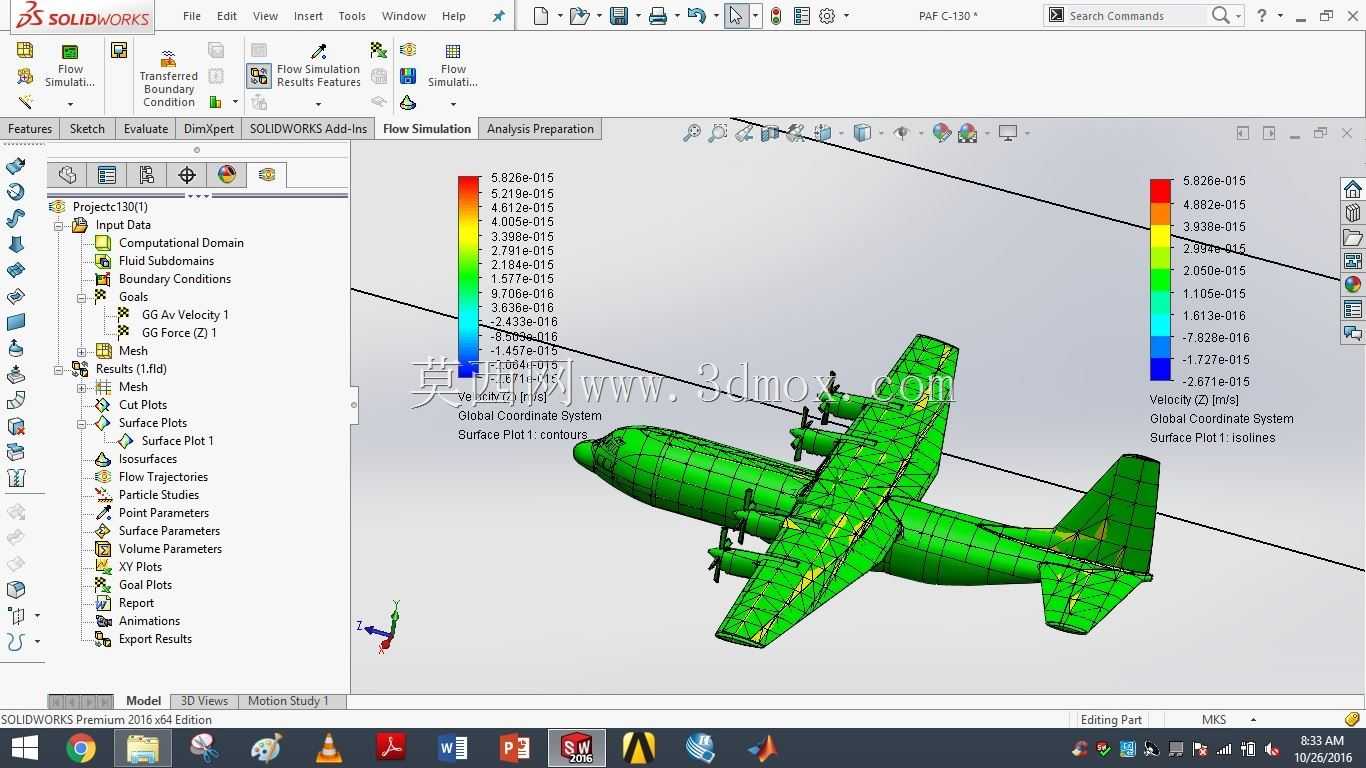Collapse the Goals tree node
This screenshot has width=1366, height=768.
82,298
